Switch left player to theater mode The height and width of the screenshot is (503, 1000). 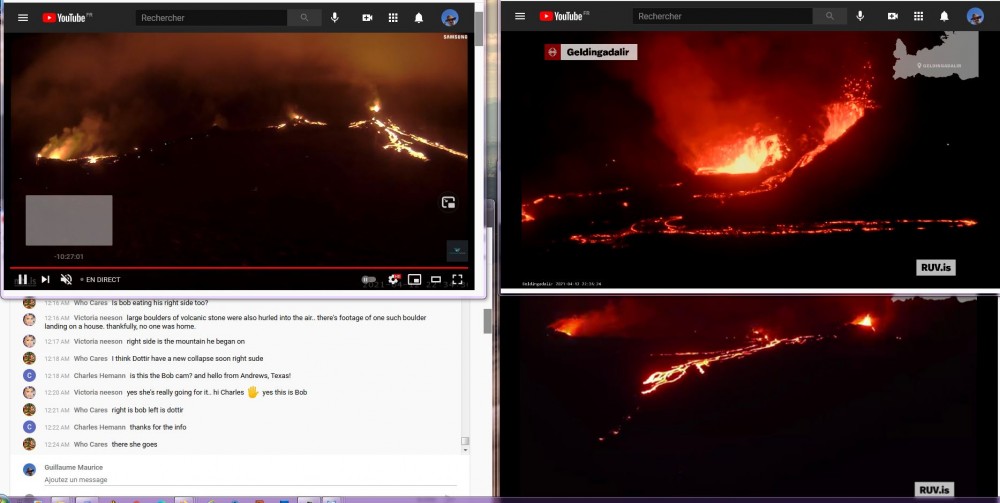(x=436, y=280)
